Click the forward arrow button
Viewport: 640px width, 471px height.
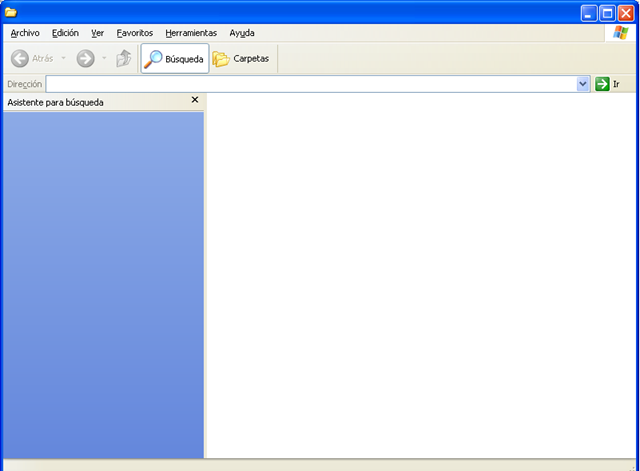[86, 58]
